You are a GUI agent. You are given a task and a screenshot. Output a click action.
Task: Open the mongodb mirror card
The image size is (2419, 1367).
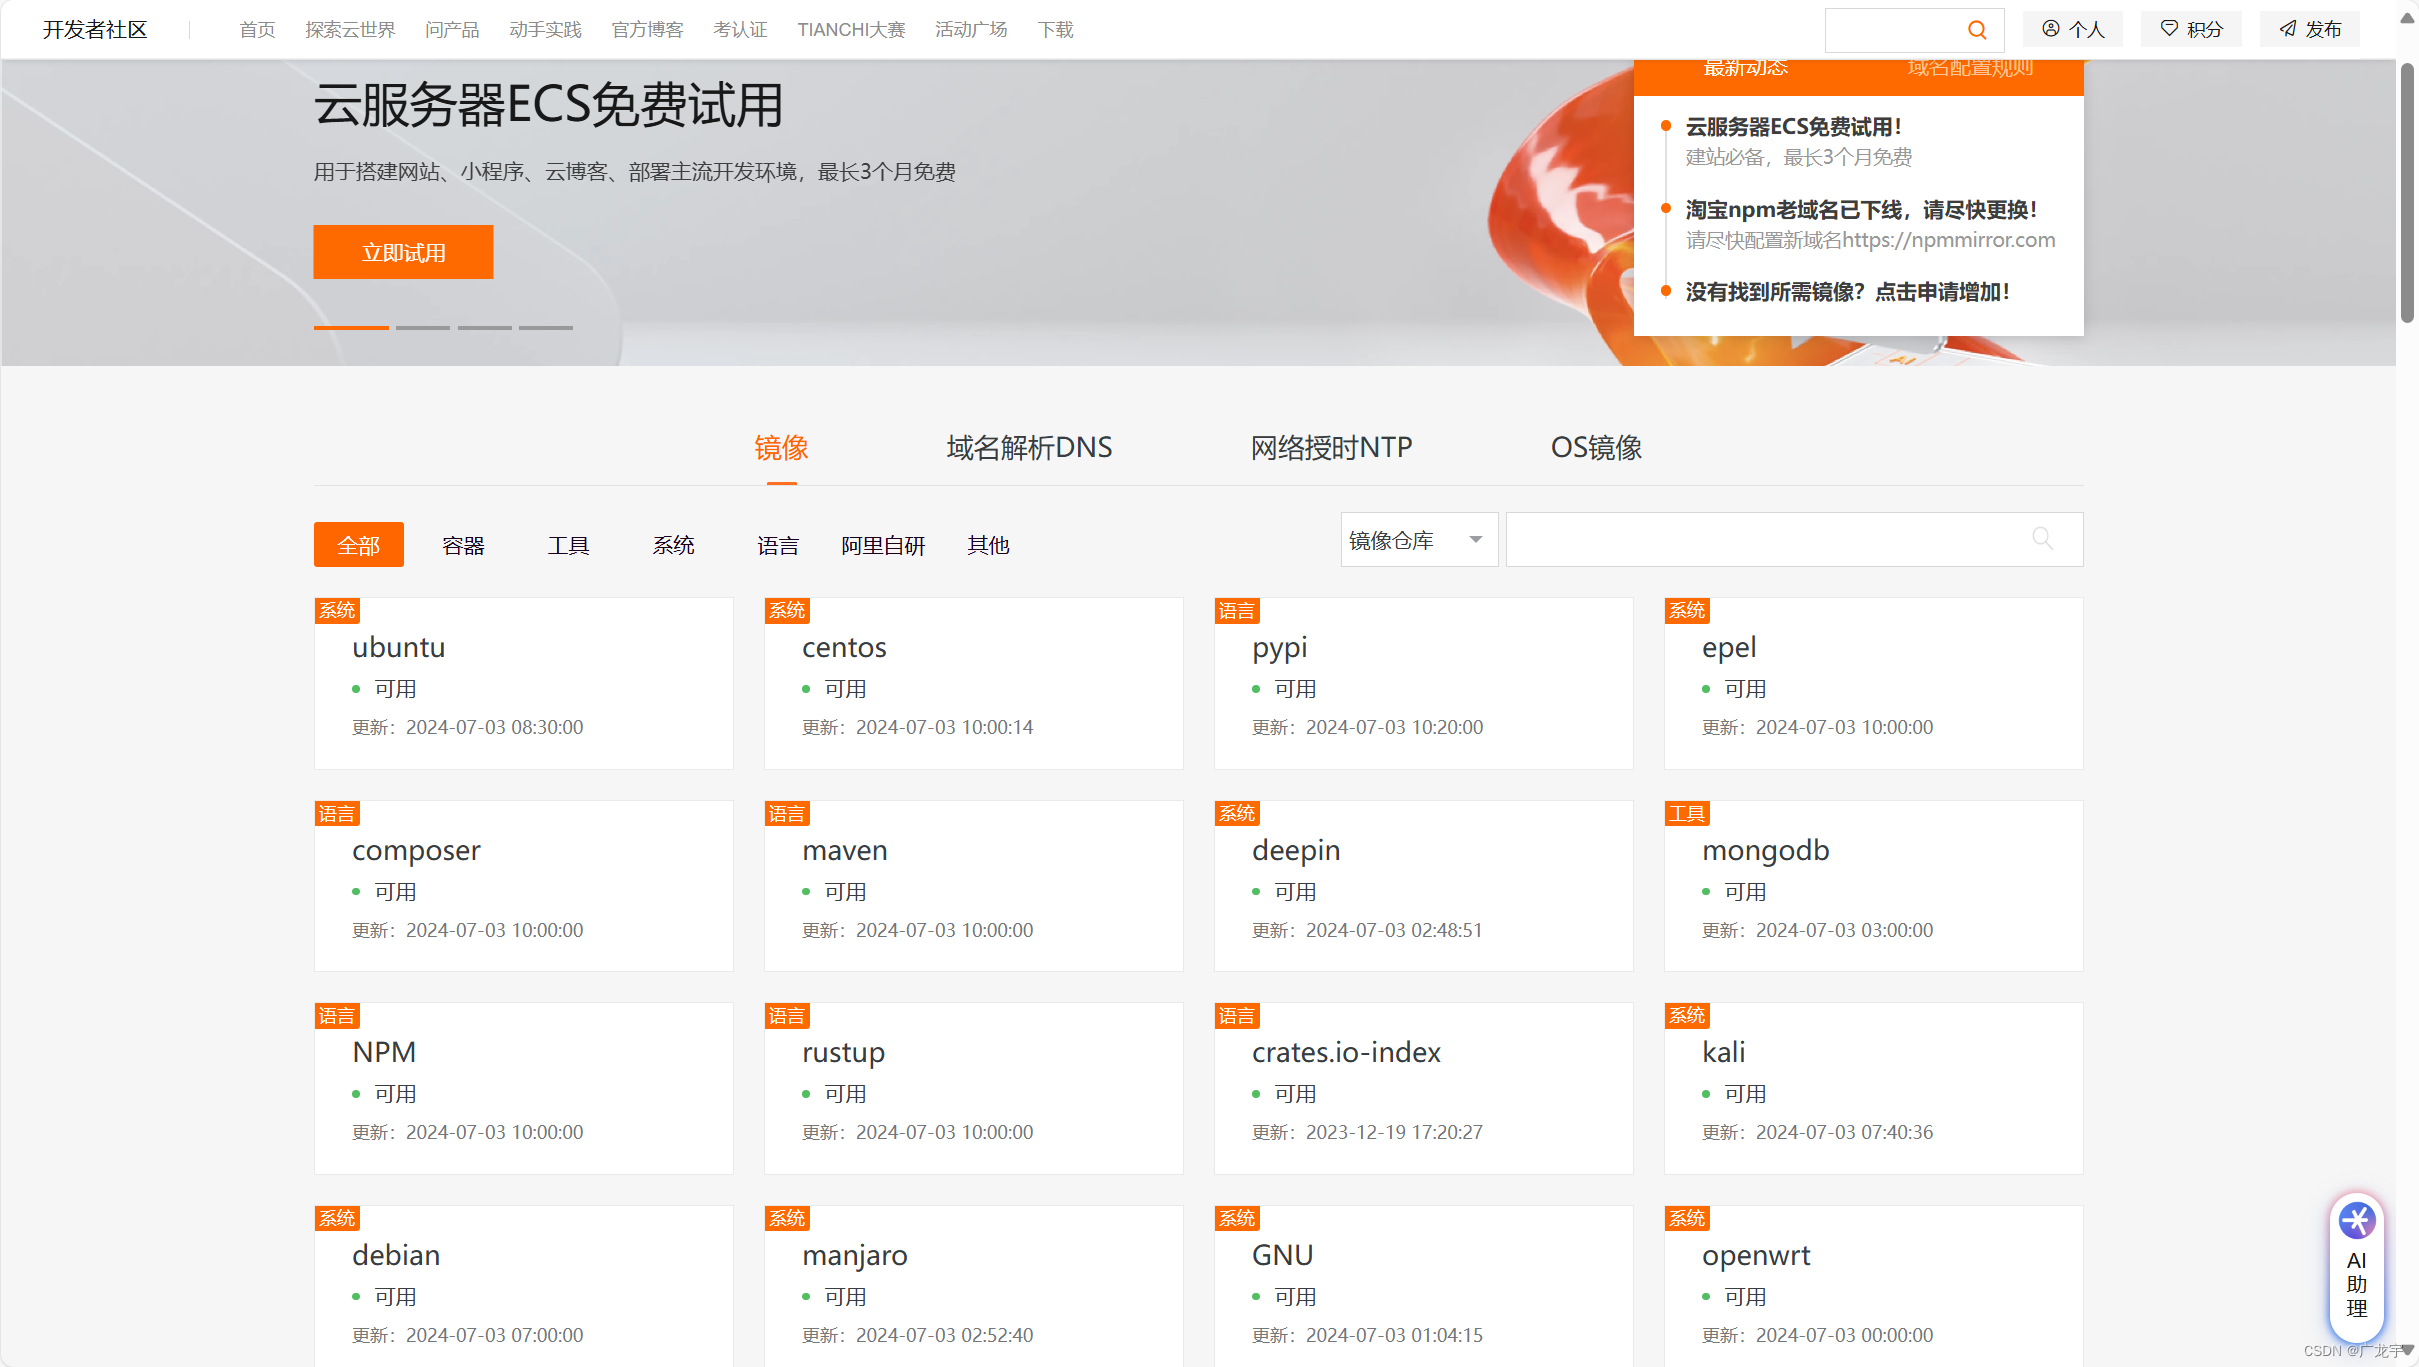point(1874,886)
